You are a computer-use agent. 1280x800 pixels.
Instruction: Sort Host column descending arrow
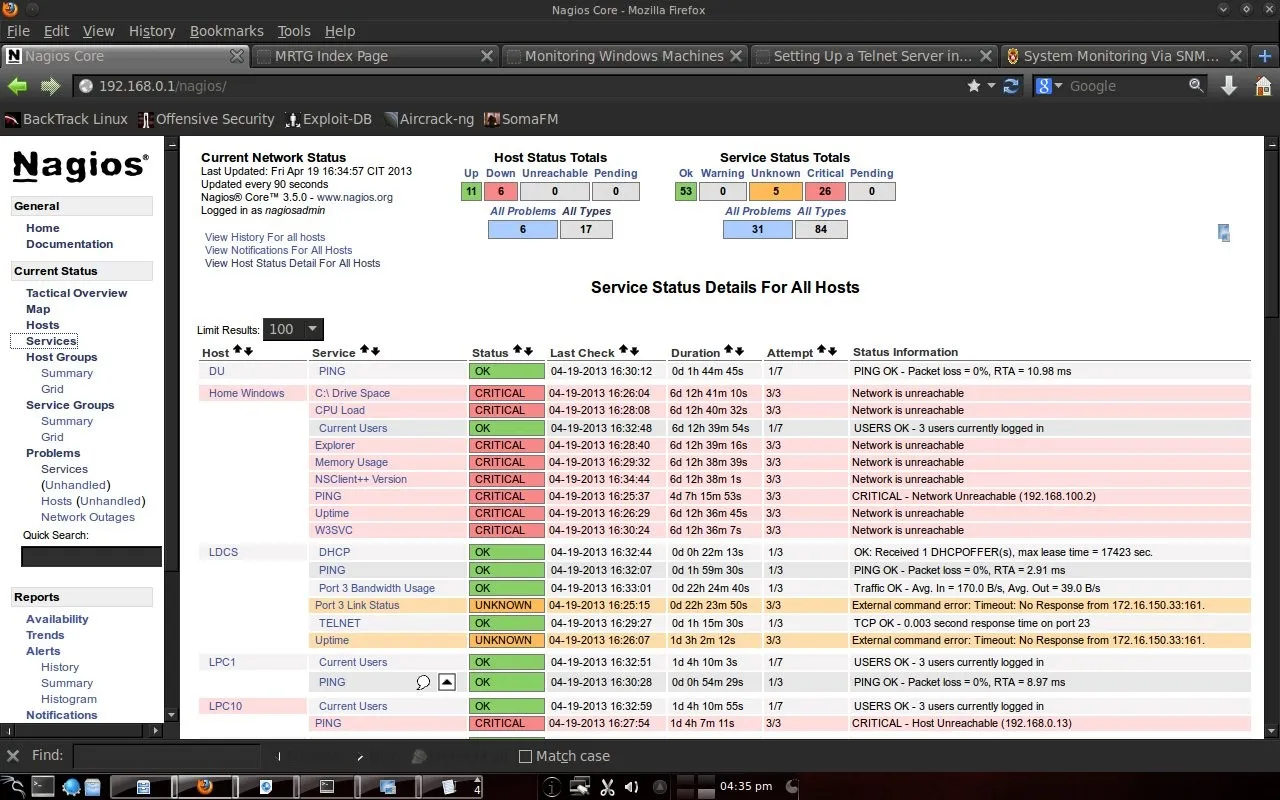pos(248,351)
